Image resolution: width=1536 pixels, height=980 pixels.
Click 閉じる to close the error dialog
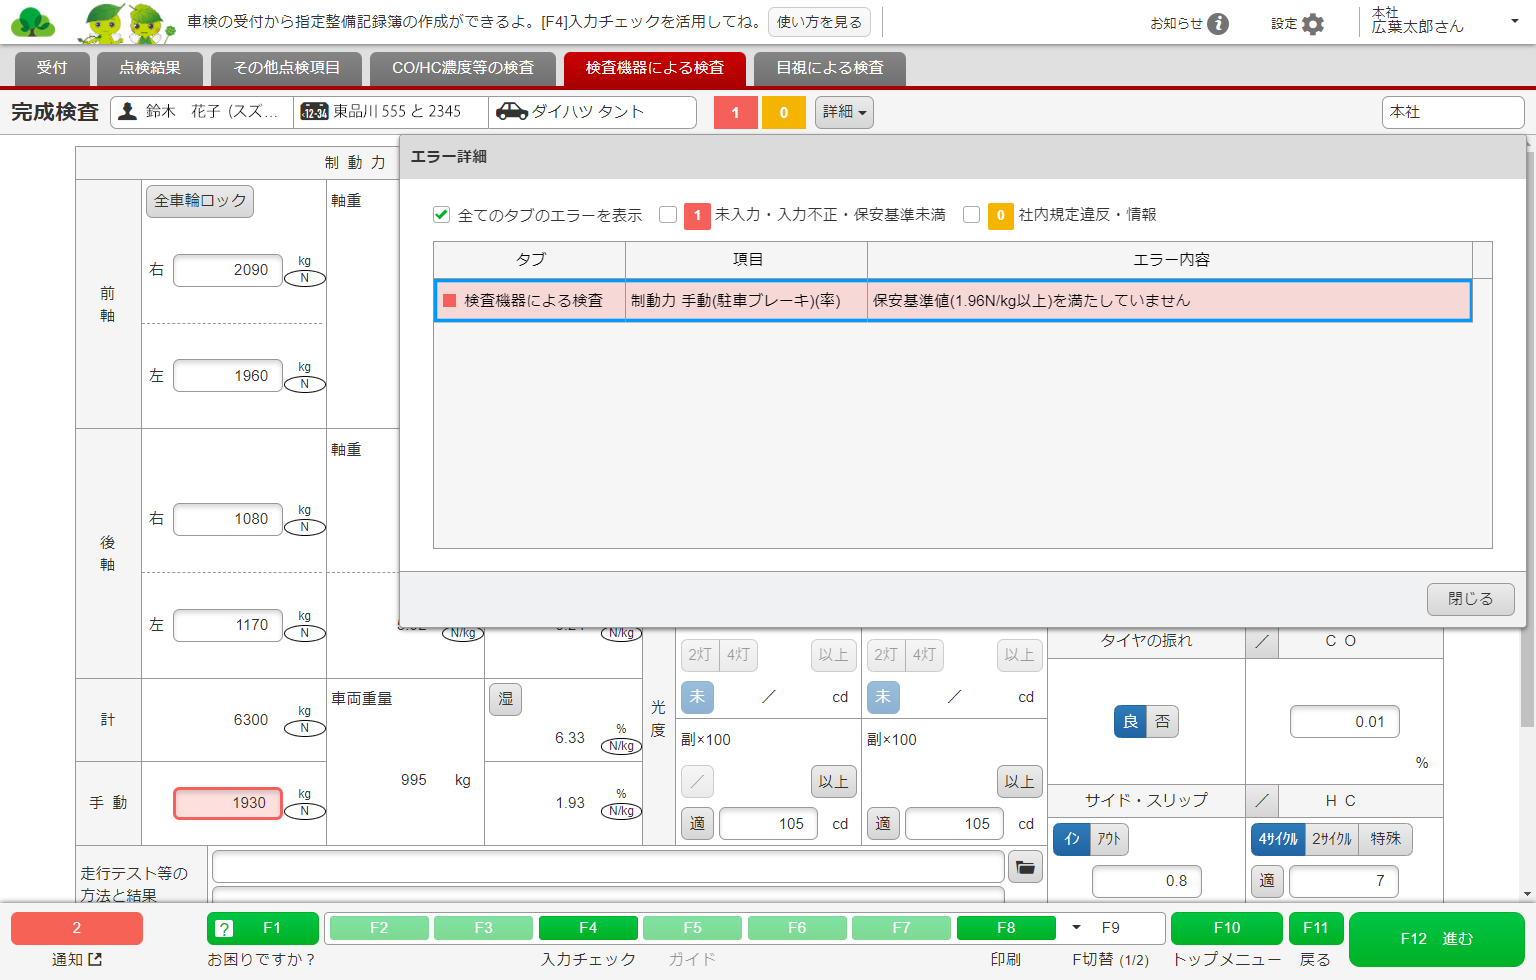point(1470,599)
